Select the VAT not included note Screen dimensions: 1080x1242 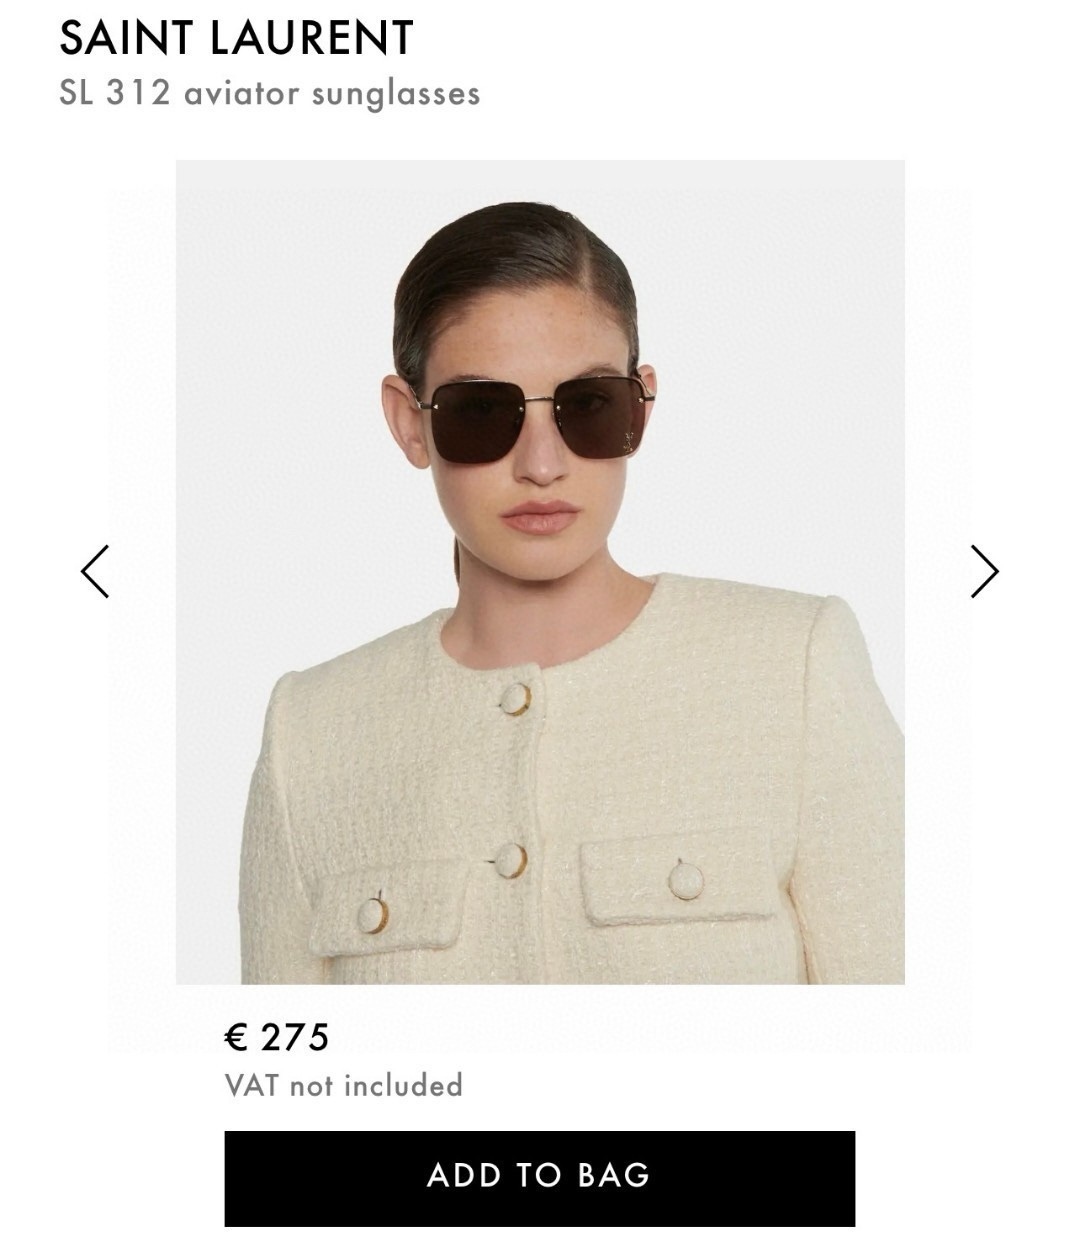pos(343,1085)
